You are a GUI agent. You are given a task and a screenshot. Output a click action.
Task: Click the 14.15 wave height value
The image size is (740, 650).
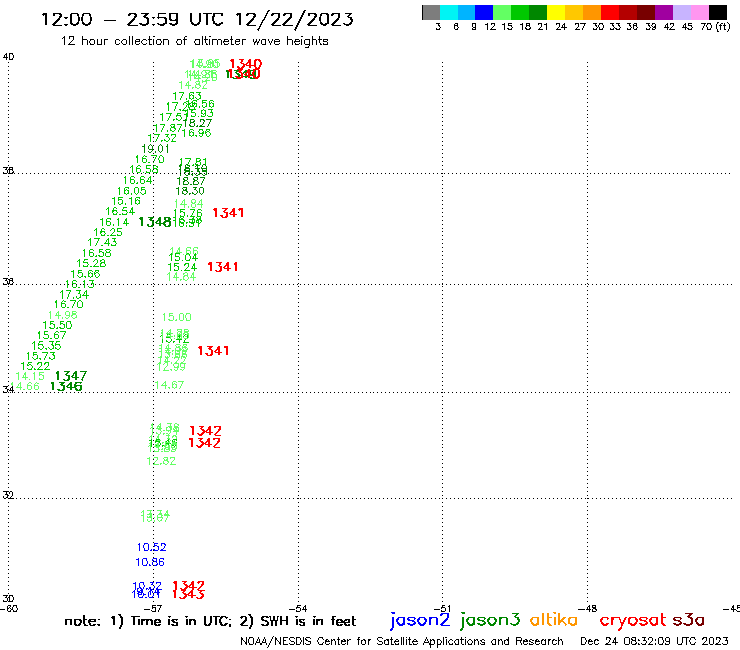tap(30, 377)
